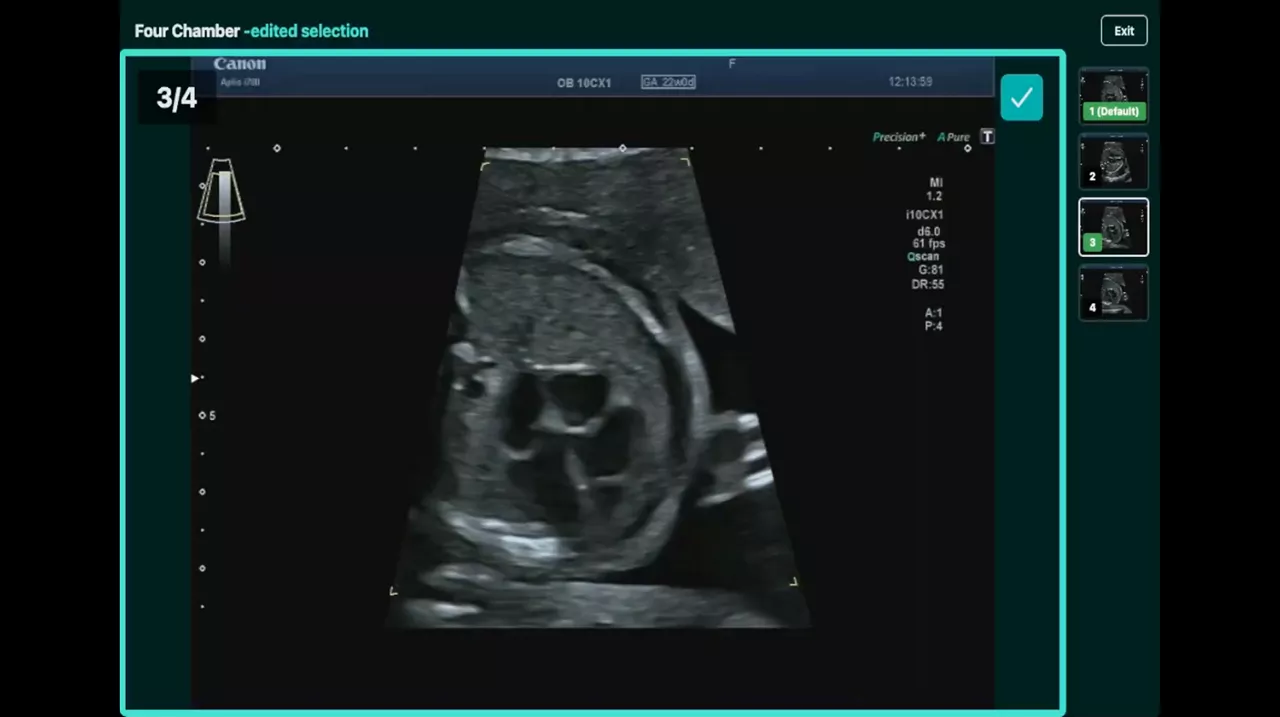Click the 'Precision+' label
This screenshot has height=717, width=1280.
point(899,137)
